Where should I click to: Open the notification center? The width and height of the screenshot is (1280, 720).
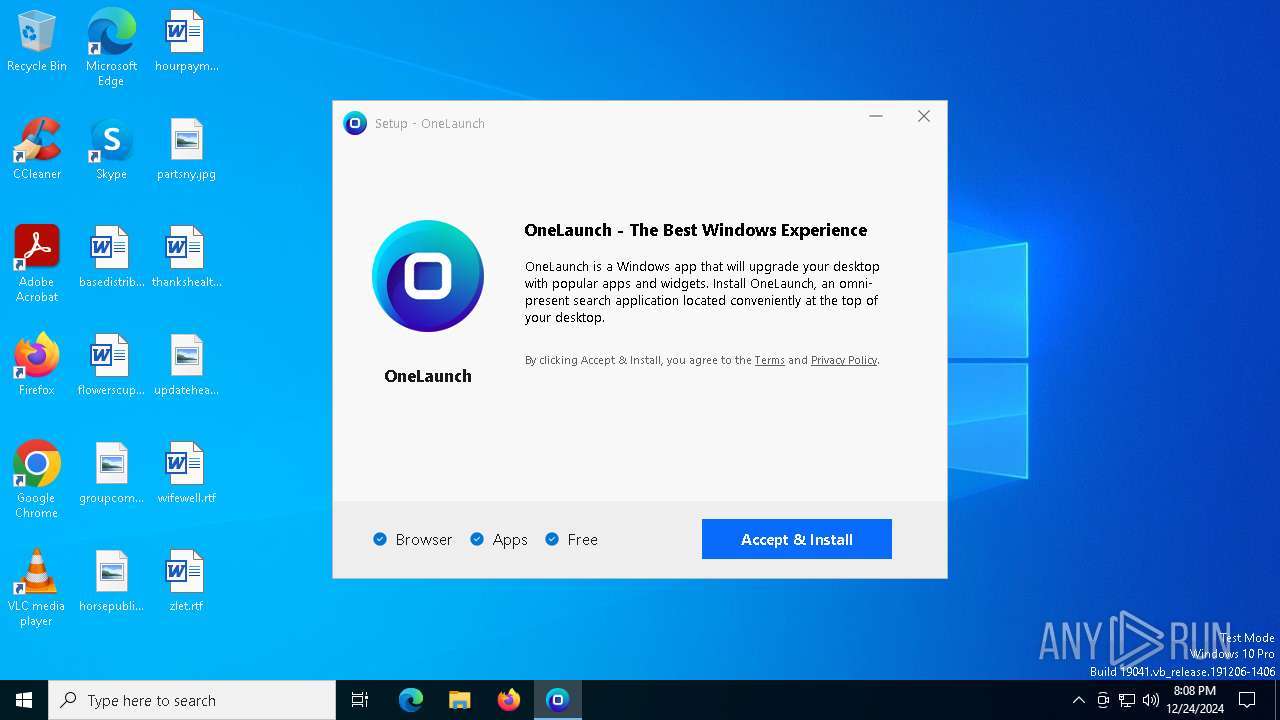(1247, 700)
